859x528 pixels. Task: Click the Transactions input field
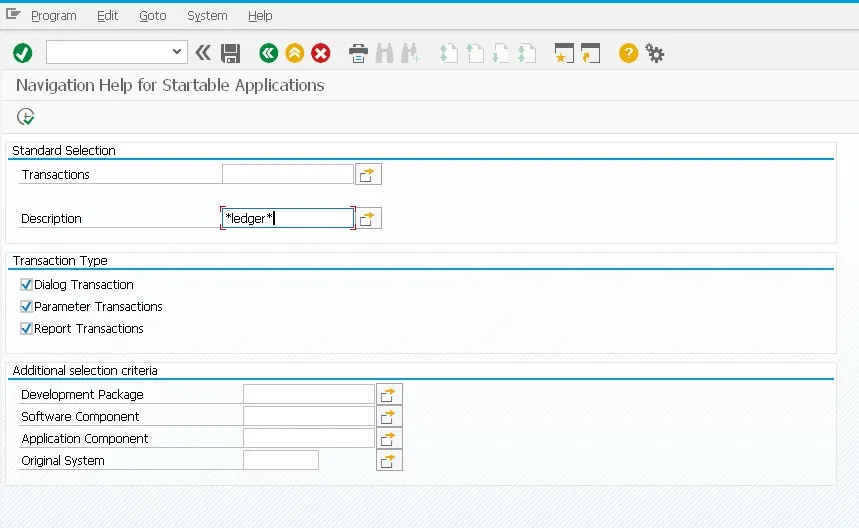pos(288,174)
